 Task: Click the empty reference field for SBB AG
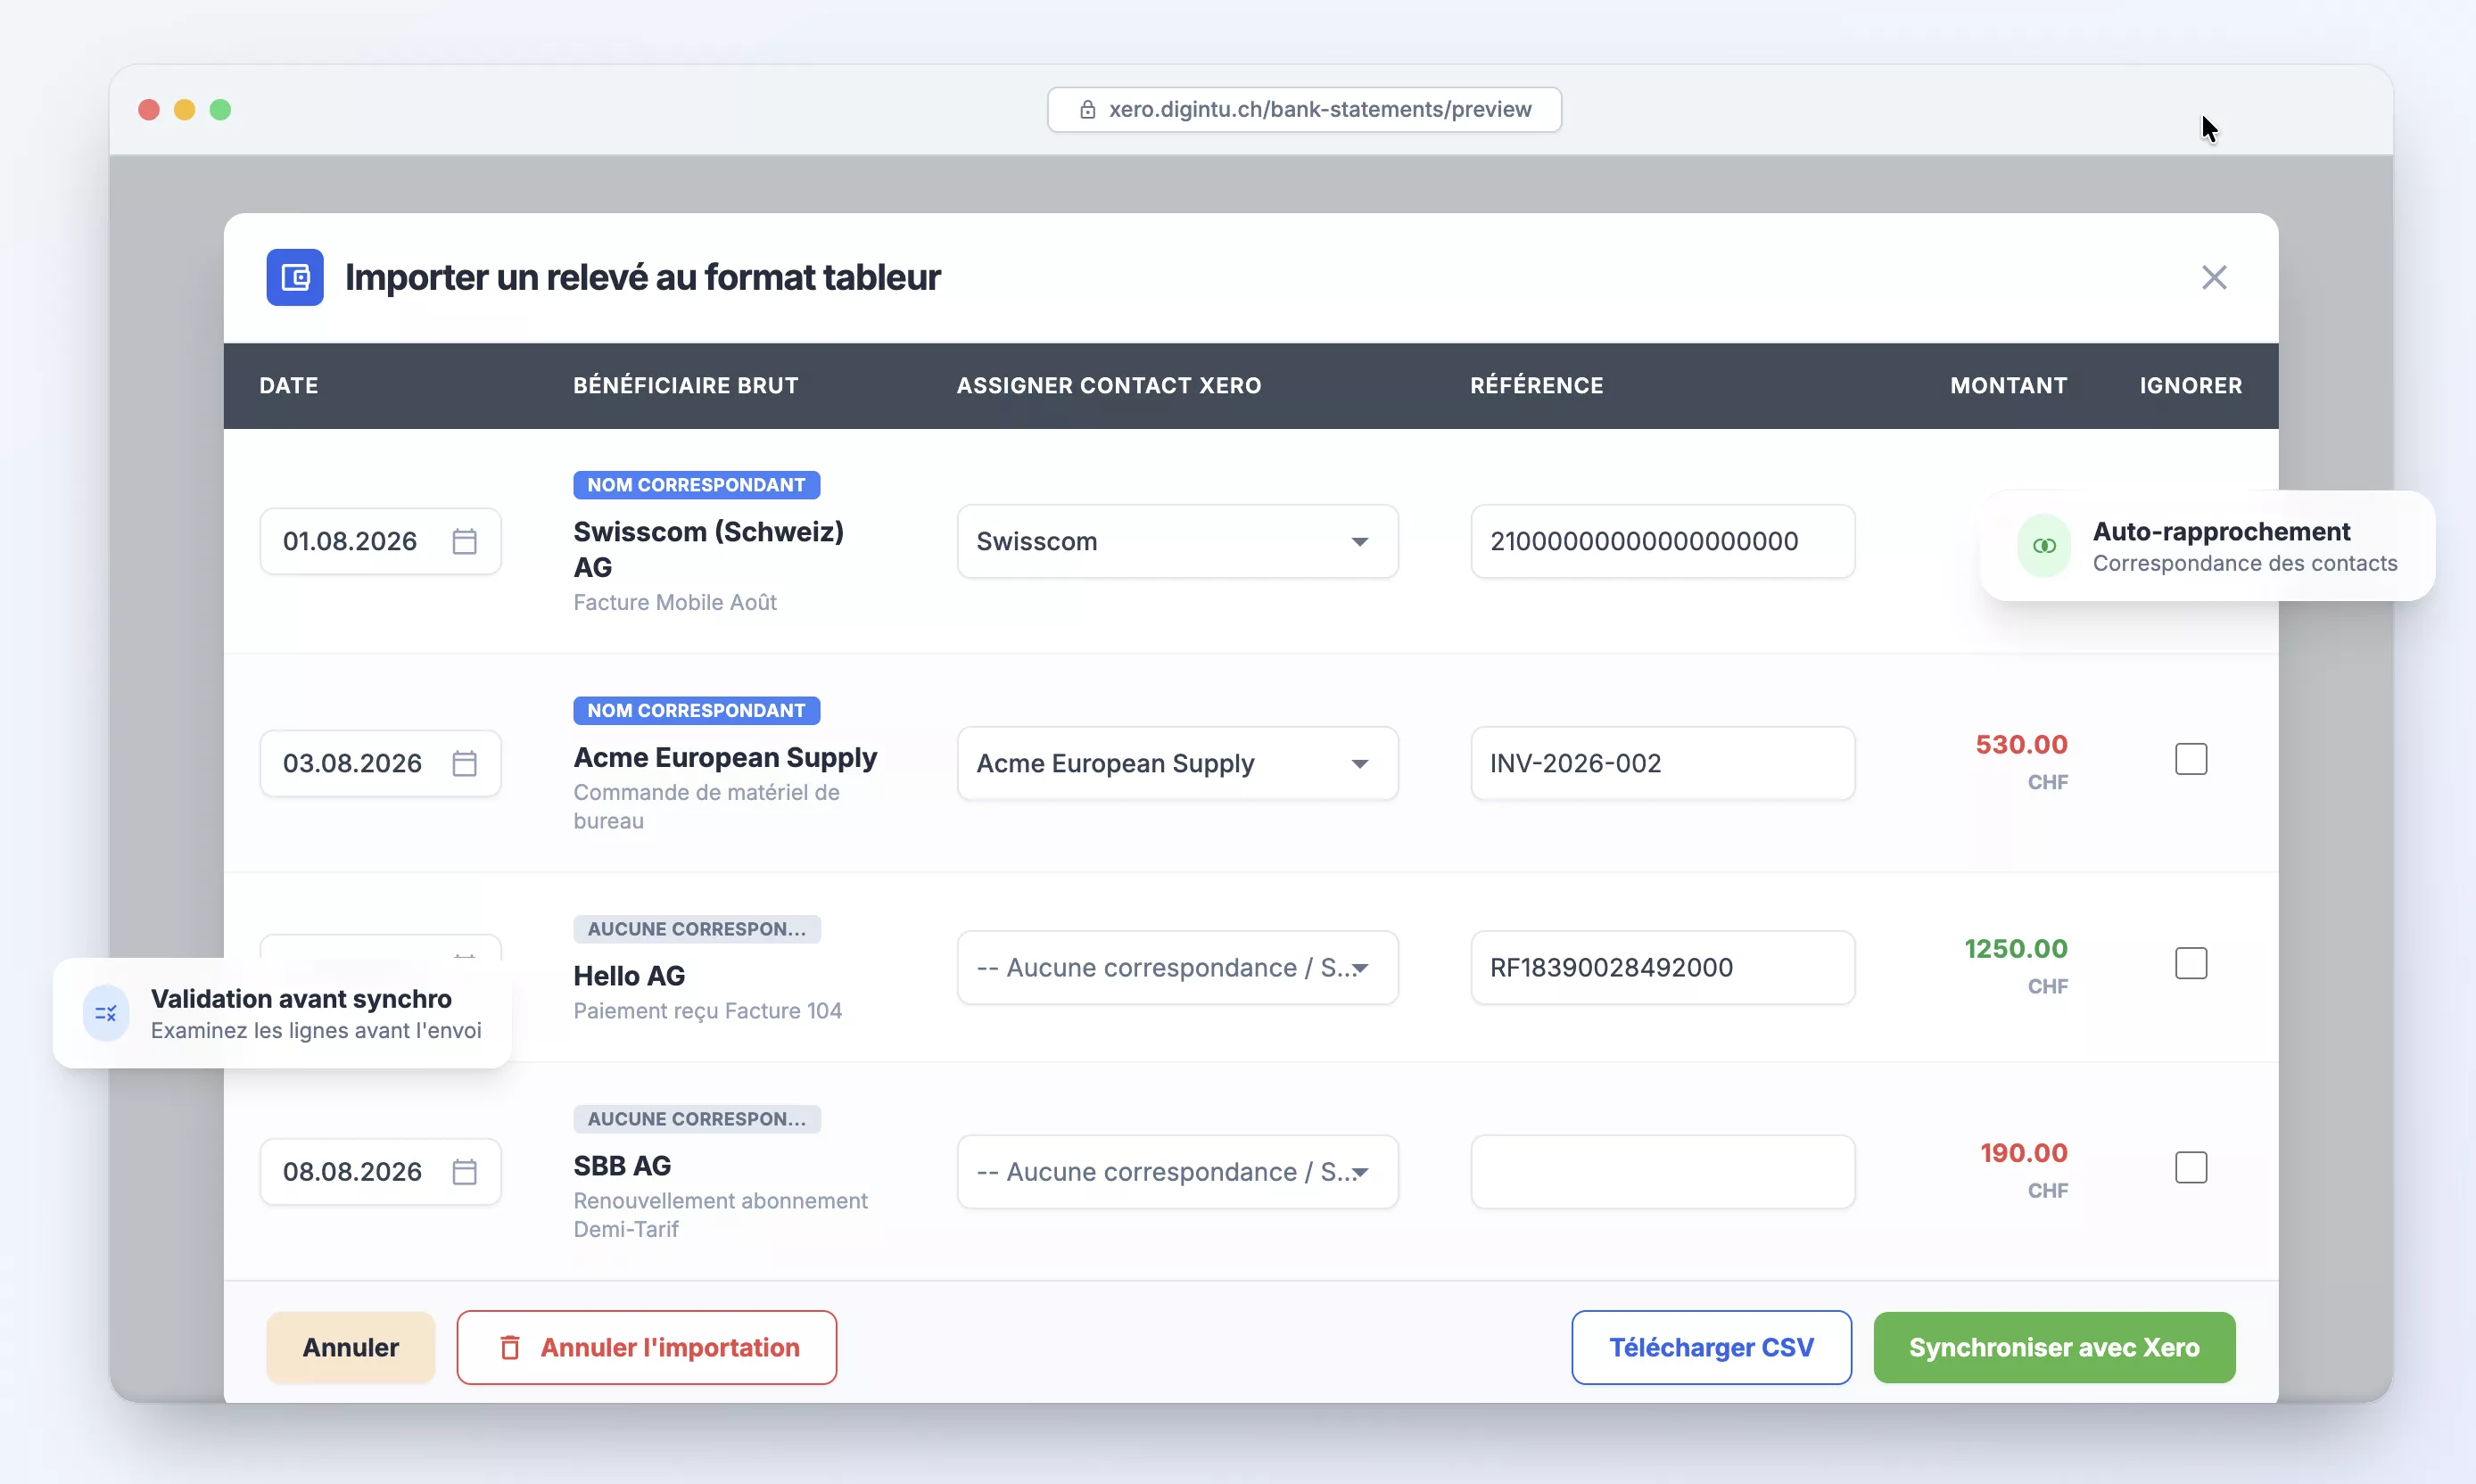point(1662,1171)
